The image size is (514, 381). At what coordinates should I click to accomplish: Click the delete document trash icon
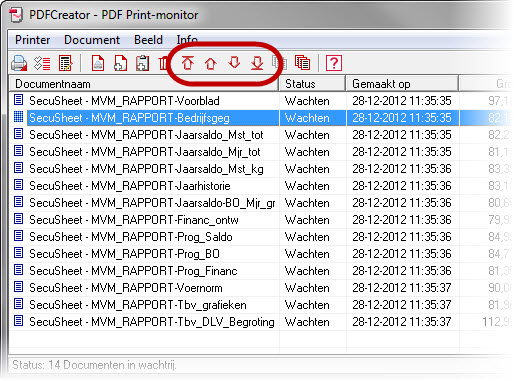click(163, 63)
